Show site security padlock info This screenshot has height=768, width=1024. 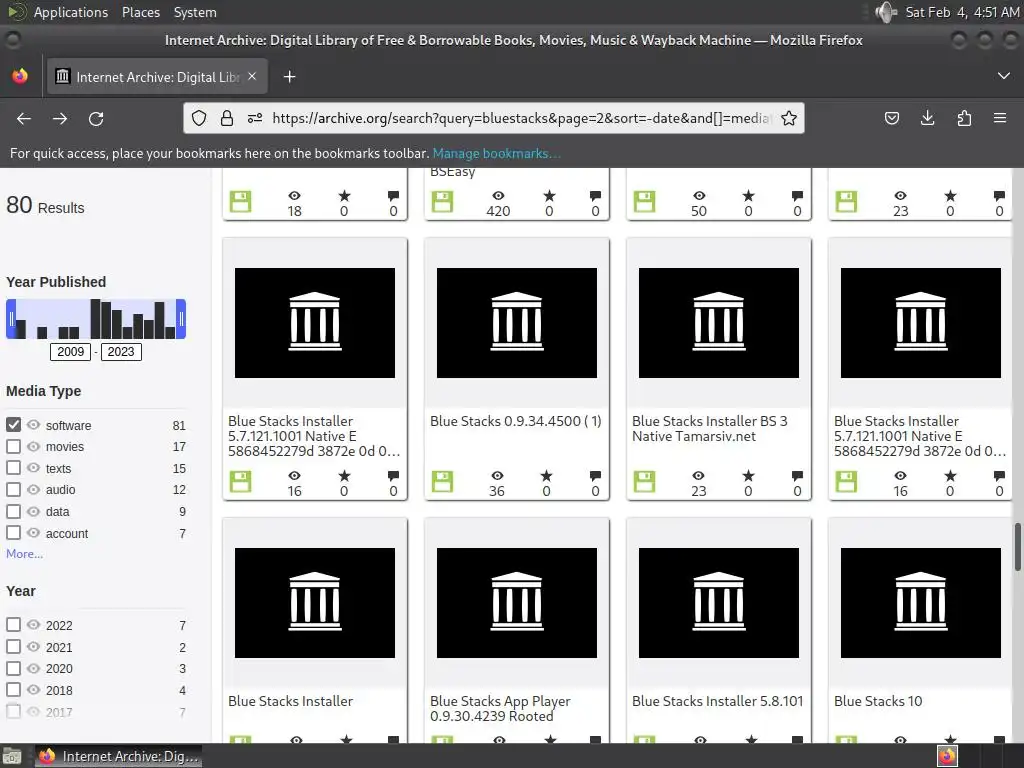[227, 118]
